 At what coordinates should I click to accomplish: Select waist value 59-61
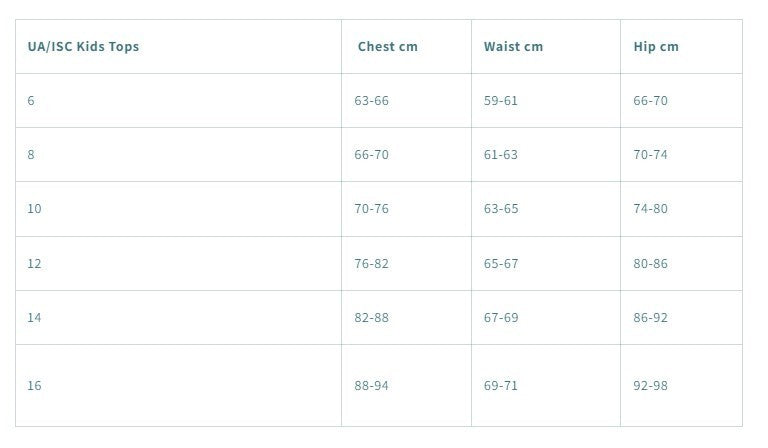[x=501, y=101]
